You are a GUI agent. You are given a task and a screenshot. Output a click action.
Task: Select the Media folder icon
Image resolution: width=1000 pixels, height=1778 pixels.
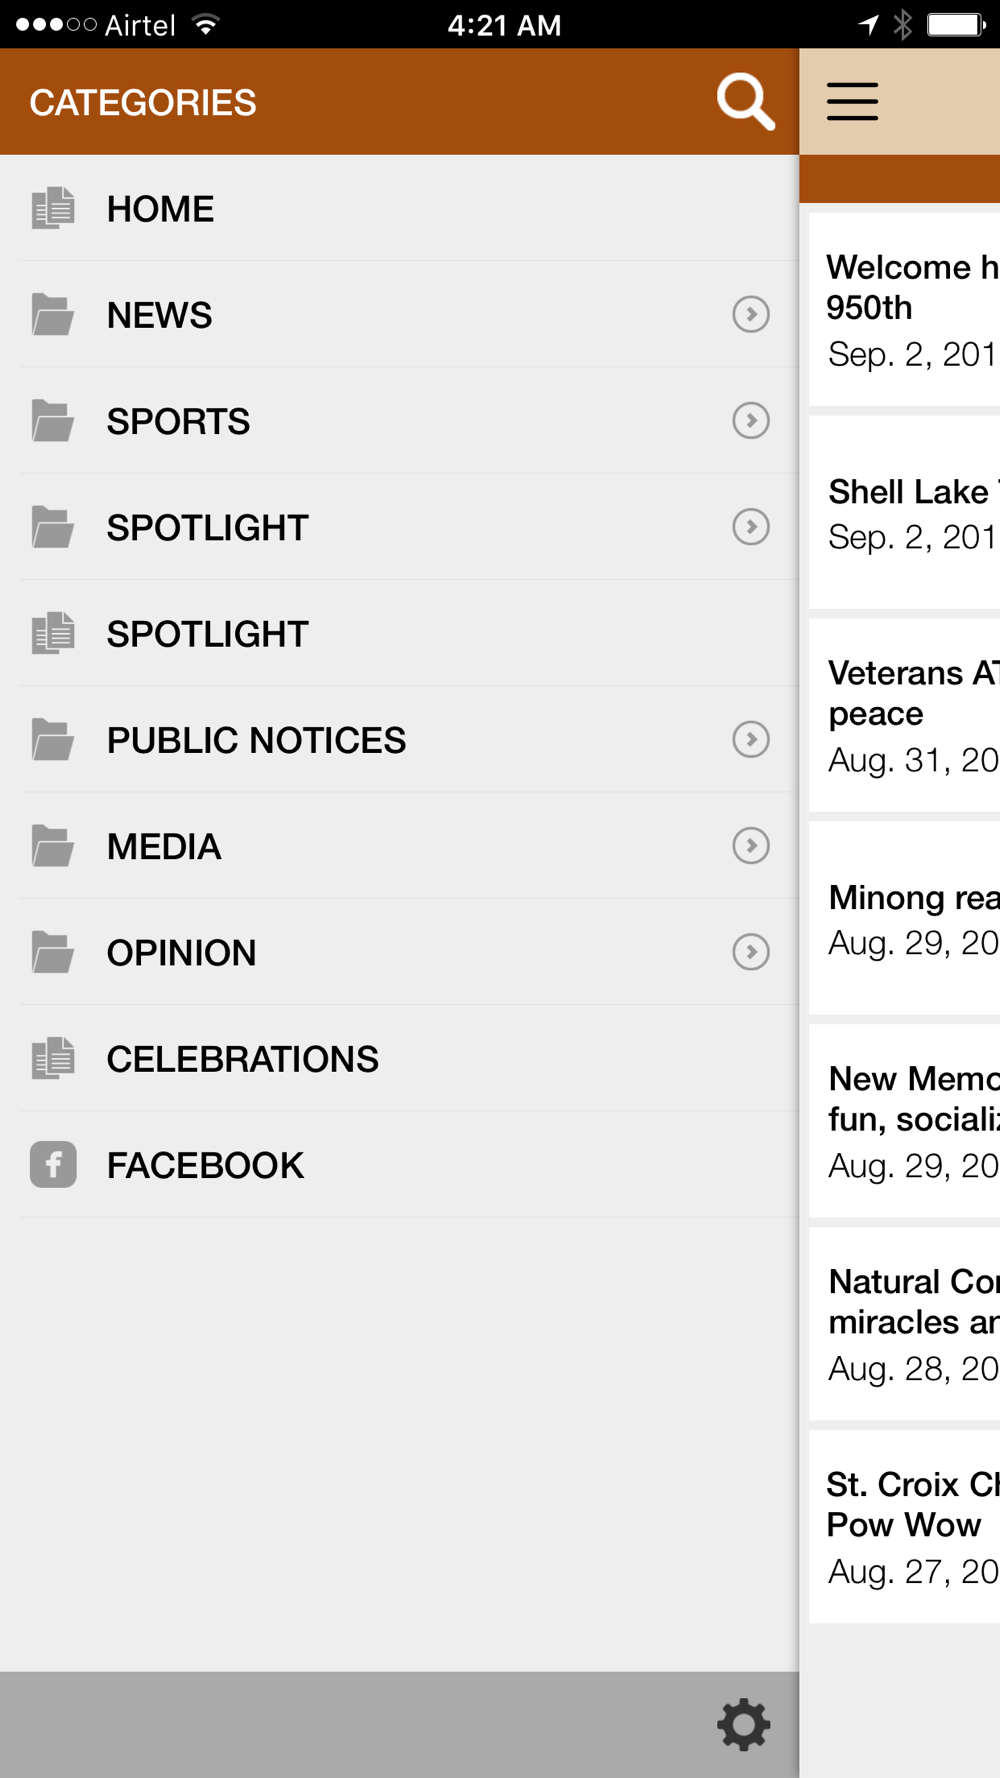53,846
